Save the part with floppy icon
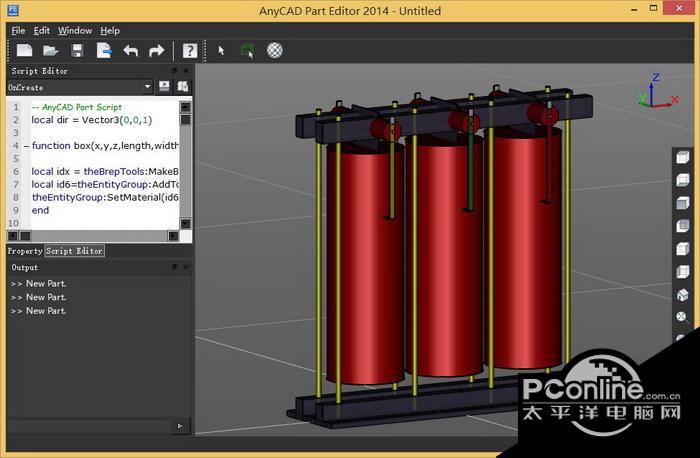Screen dimensions: 700x458 tap(77, 50)
